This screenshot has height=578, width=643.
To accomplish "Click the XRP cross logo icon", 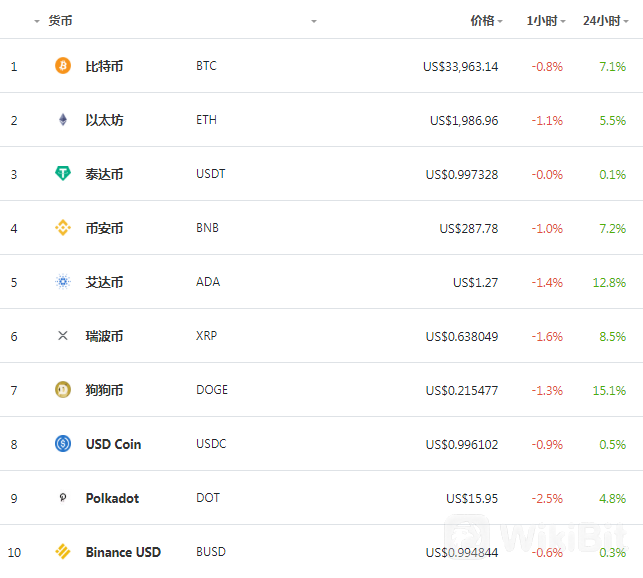I will coord(63,336).
